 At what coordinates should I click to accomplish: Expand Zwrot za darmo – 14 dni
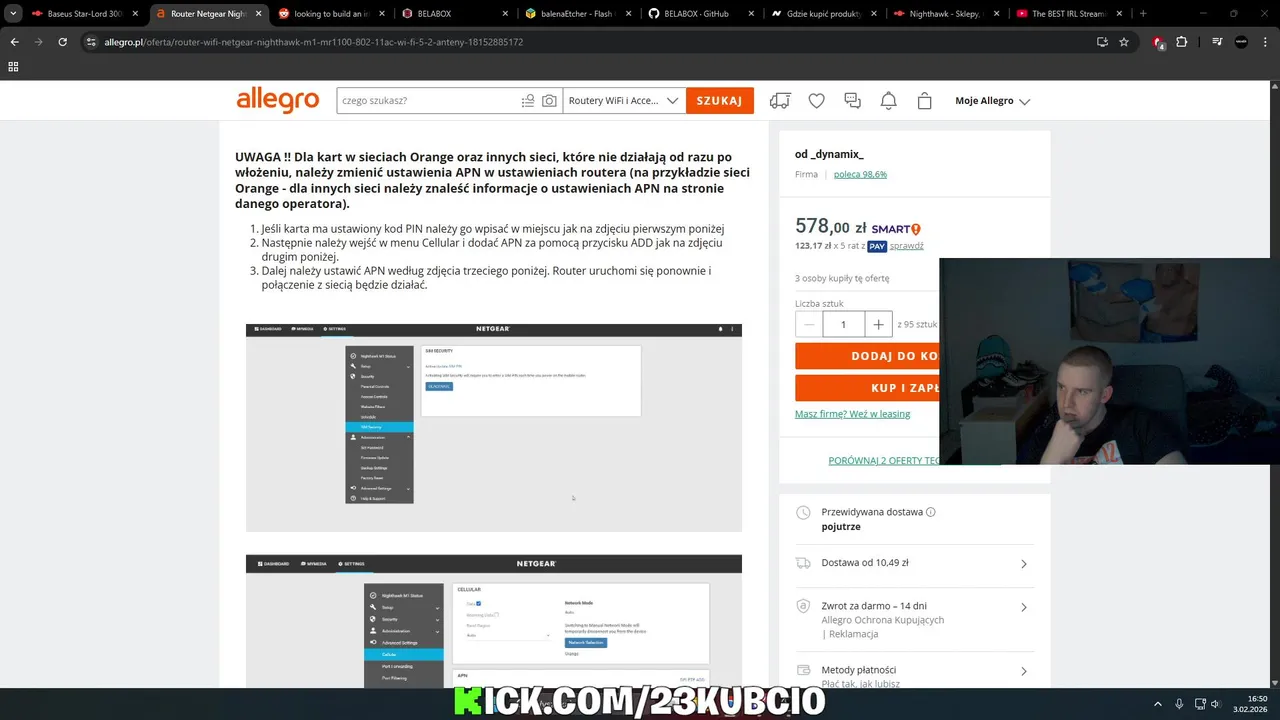coord(915,619)
